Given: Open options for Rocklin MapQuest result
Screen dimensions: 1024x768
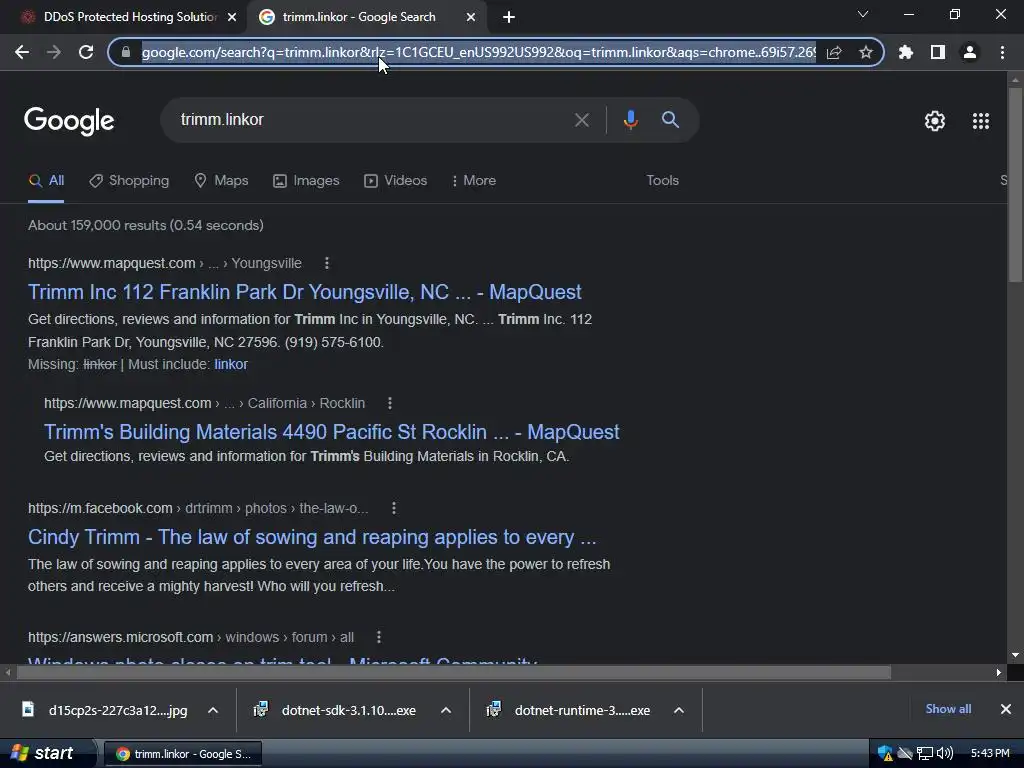Looking at the screenshot, I should (x=390, y=403).
